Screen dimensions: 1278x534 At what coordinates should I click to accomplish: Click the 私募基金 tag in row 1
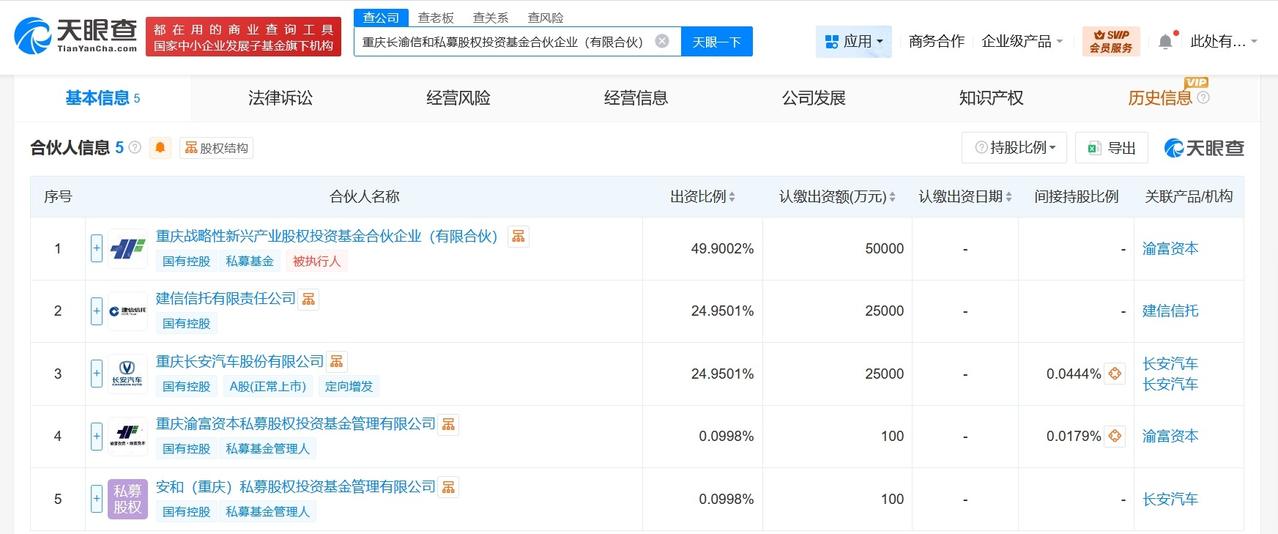point(249,261)
